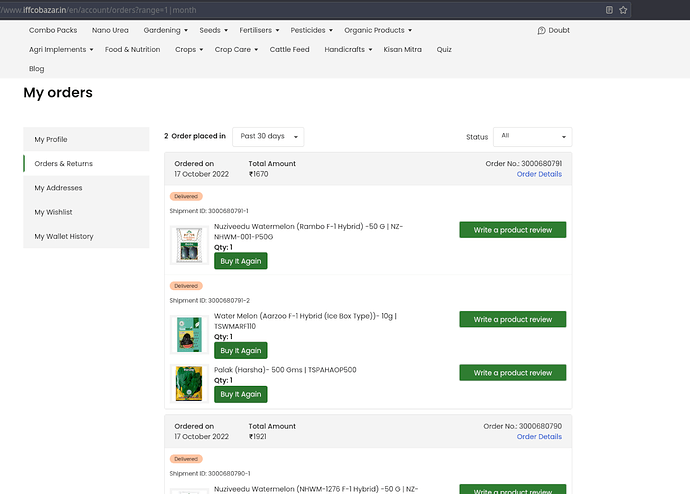Select the ₹1670 total amount text

[x=258, y=174]
